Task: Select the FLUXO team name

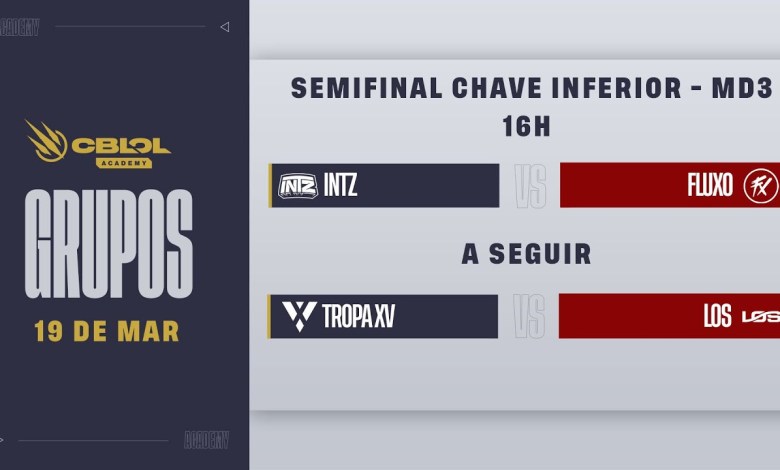Action: point(711,186)
